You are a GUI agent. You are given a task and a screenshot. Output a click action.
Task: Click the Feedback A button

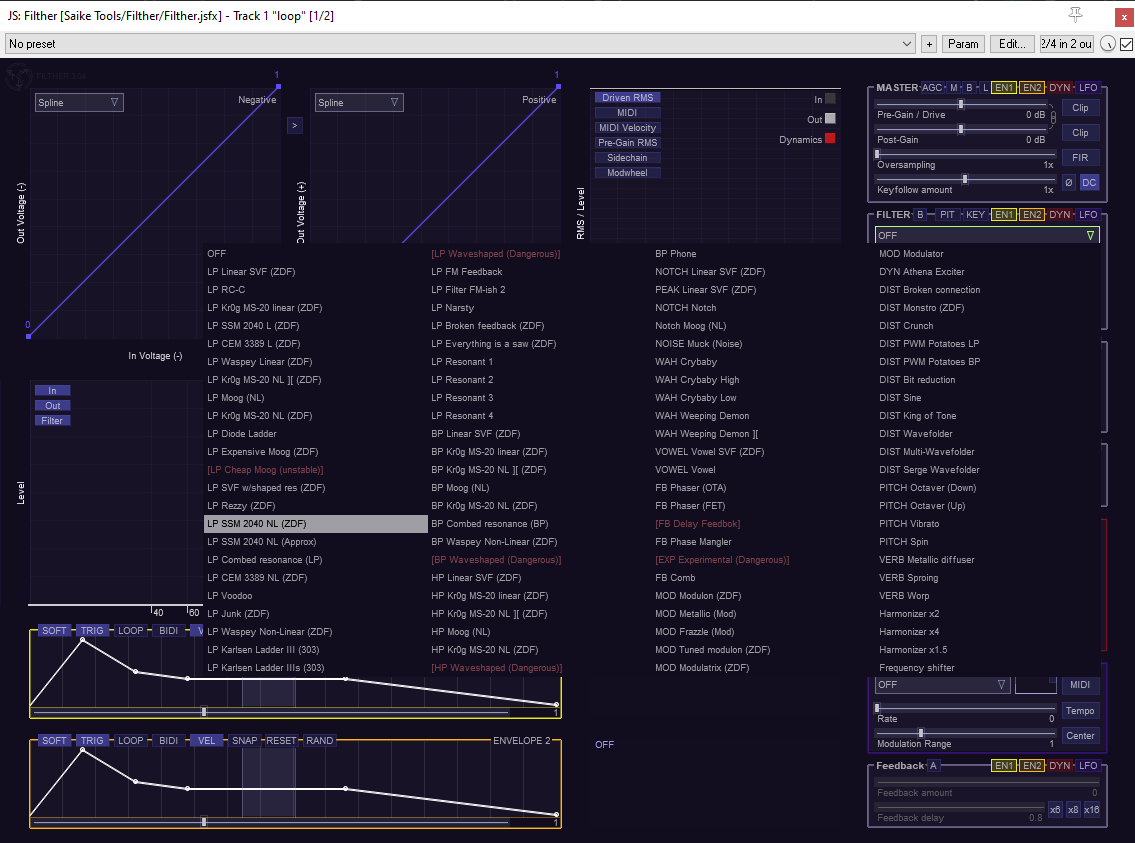[x=933, y=766]
